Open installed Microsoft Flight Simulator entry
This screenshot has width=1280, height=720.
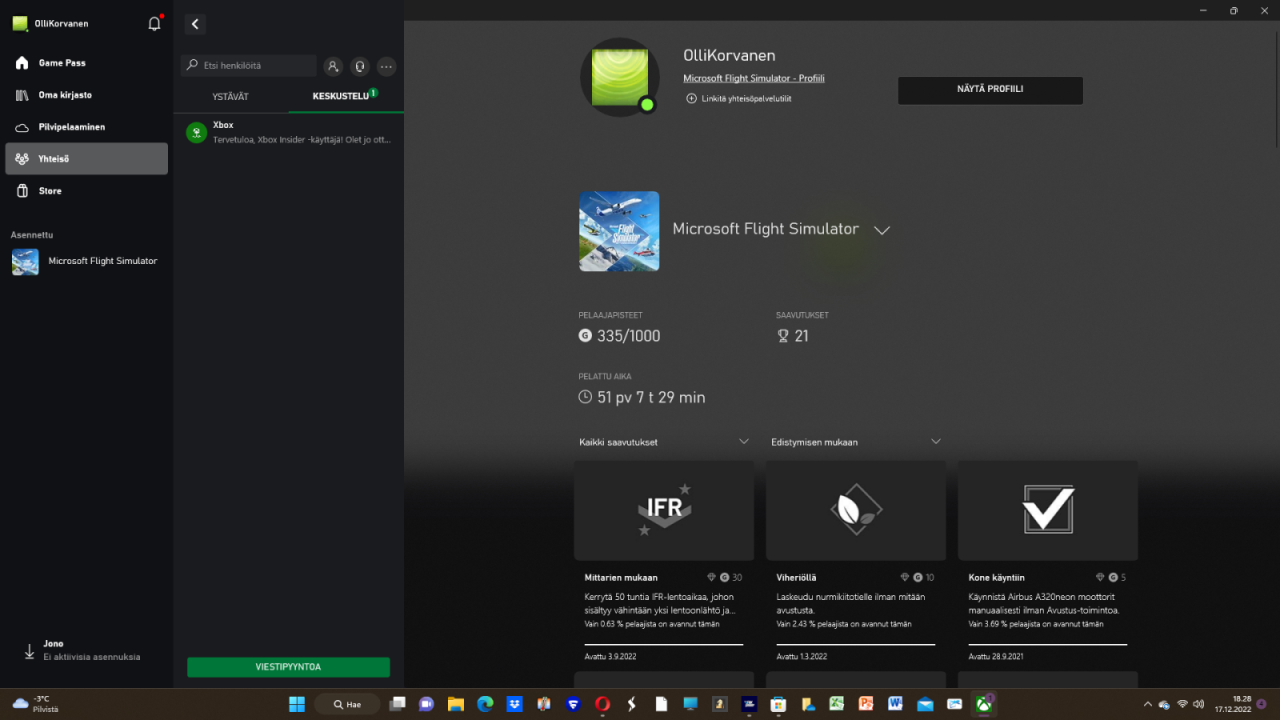coord(86,261)
